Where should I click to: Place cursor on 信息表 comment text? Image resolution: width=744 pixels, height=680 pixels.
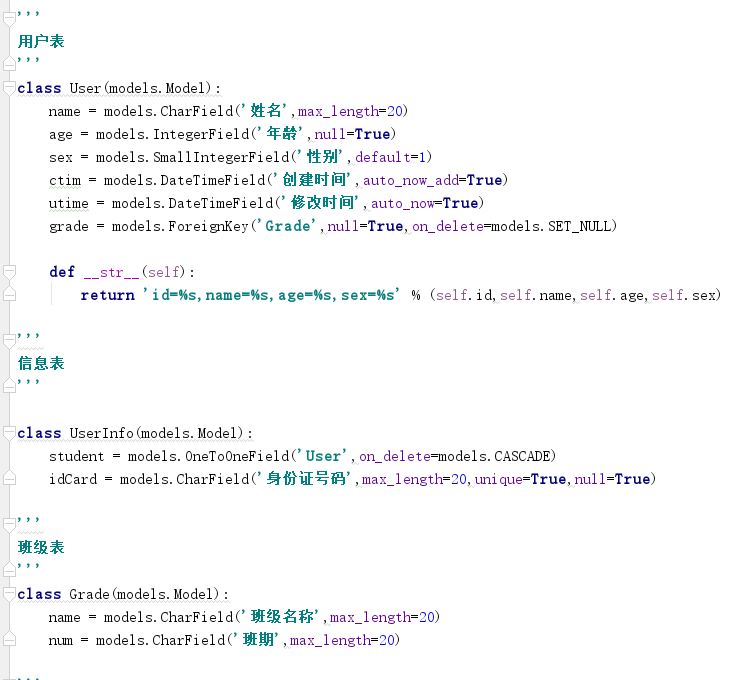click(41, 363)
